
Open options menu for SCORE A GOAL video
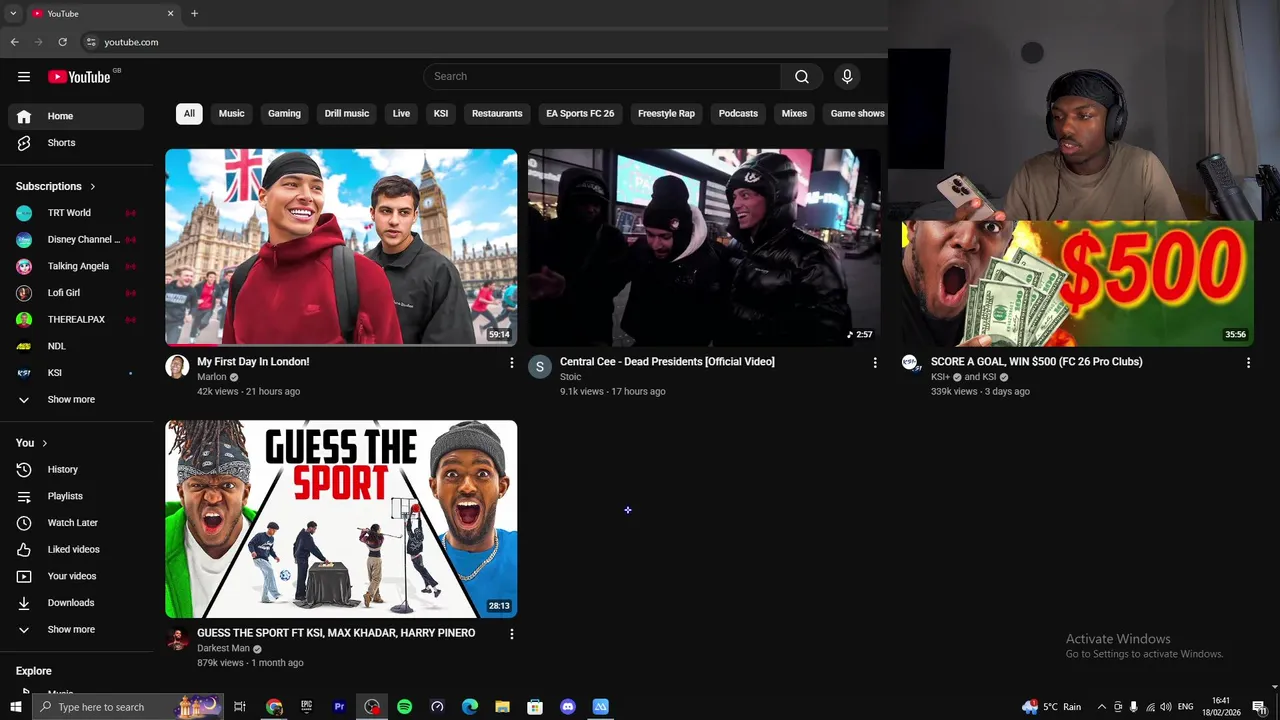[1248, 363]
